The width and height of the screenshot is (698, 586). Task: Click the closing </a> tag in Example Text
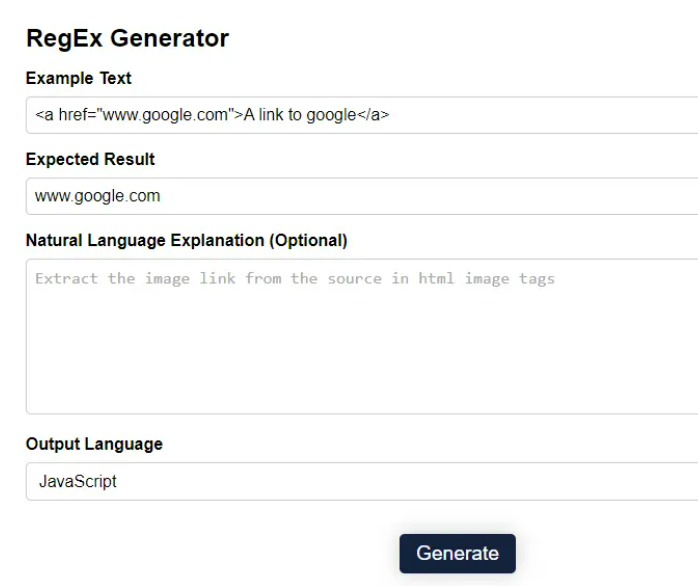373,115
